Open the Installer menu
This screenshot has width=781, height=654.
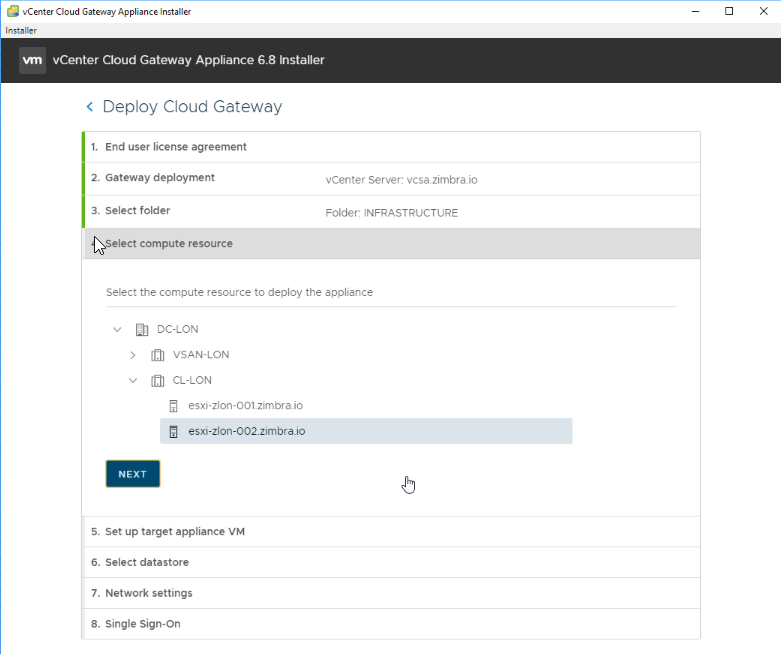21,30
